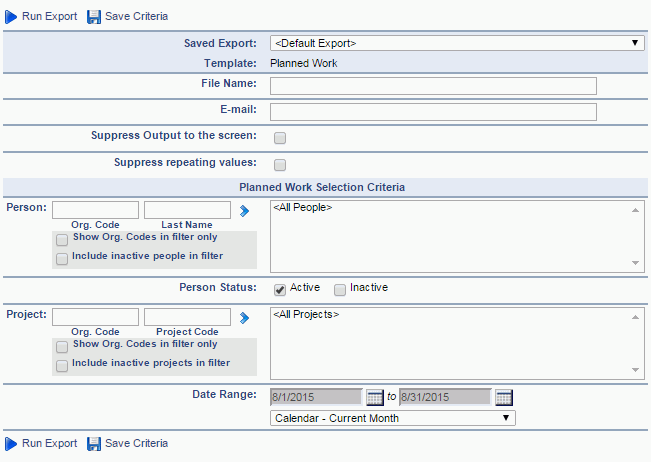Click the bottom Run Export play icon

[11, 444]
